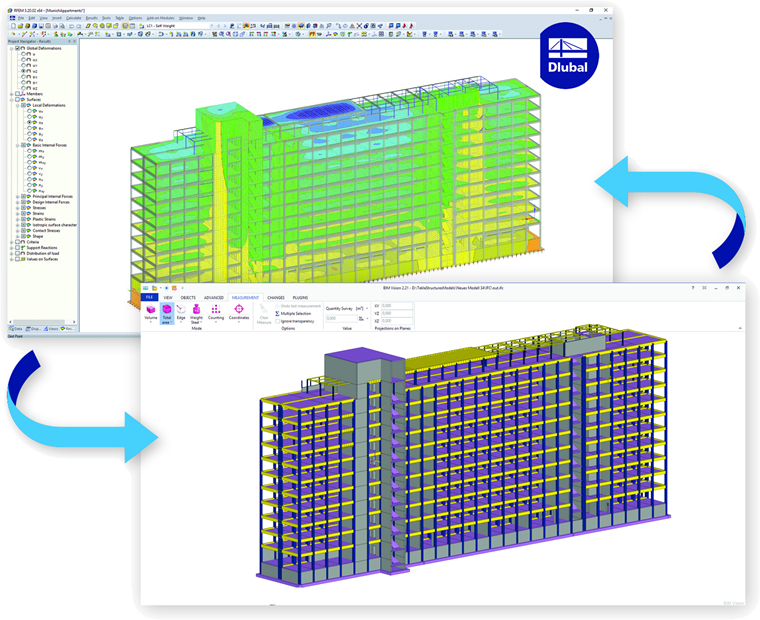Close the Project Navigator panel
760x620 pixels.
[x=74, y=42]
